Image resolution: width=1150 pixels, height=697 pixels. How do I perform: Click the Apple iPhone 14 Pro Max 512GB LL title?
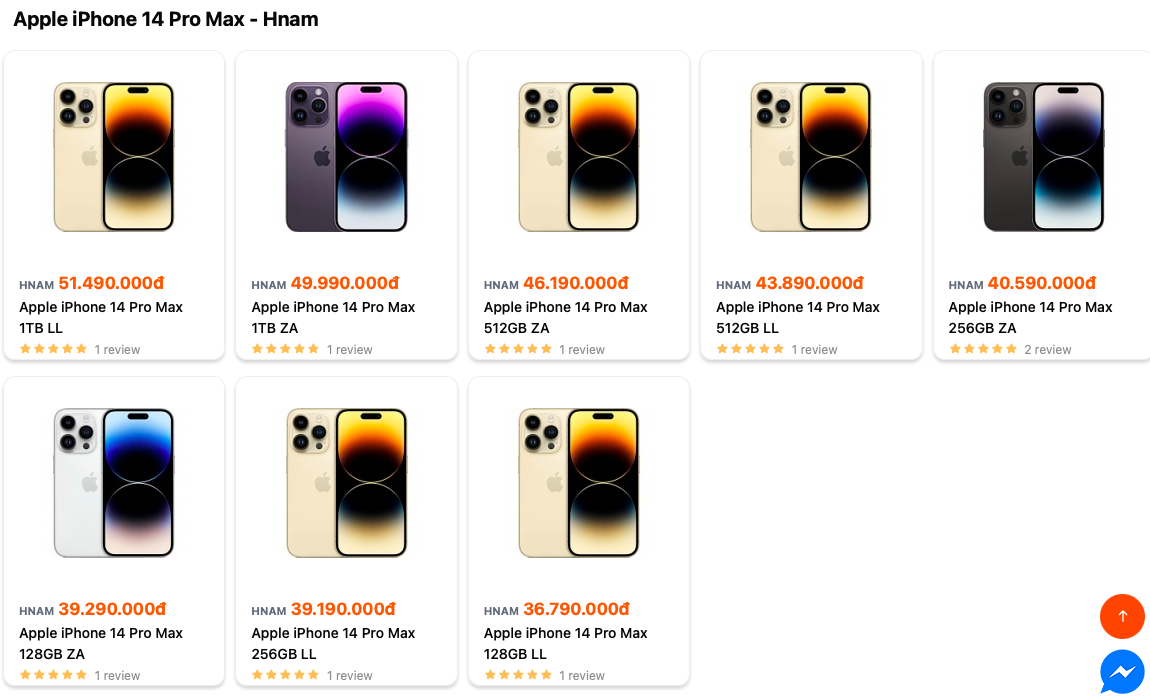pyautogui.click(x=798, y=317)
